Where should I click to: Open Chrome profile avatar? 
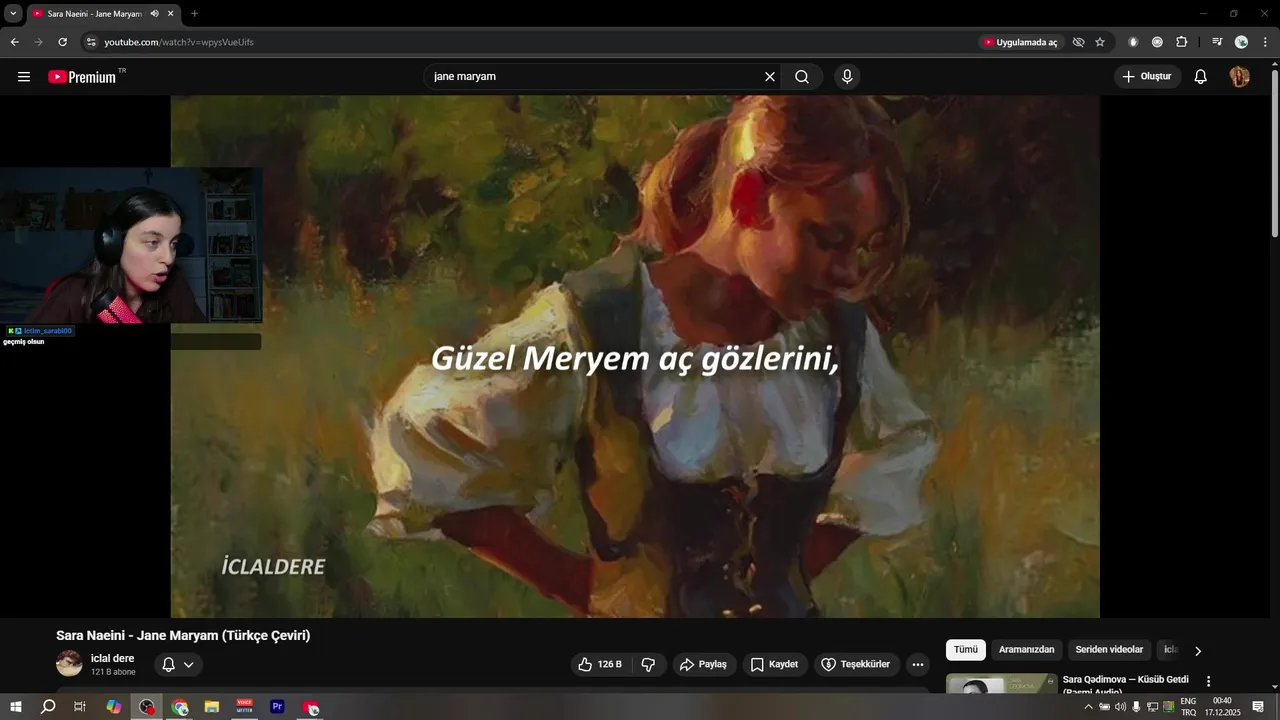[x=1241, y=42]
